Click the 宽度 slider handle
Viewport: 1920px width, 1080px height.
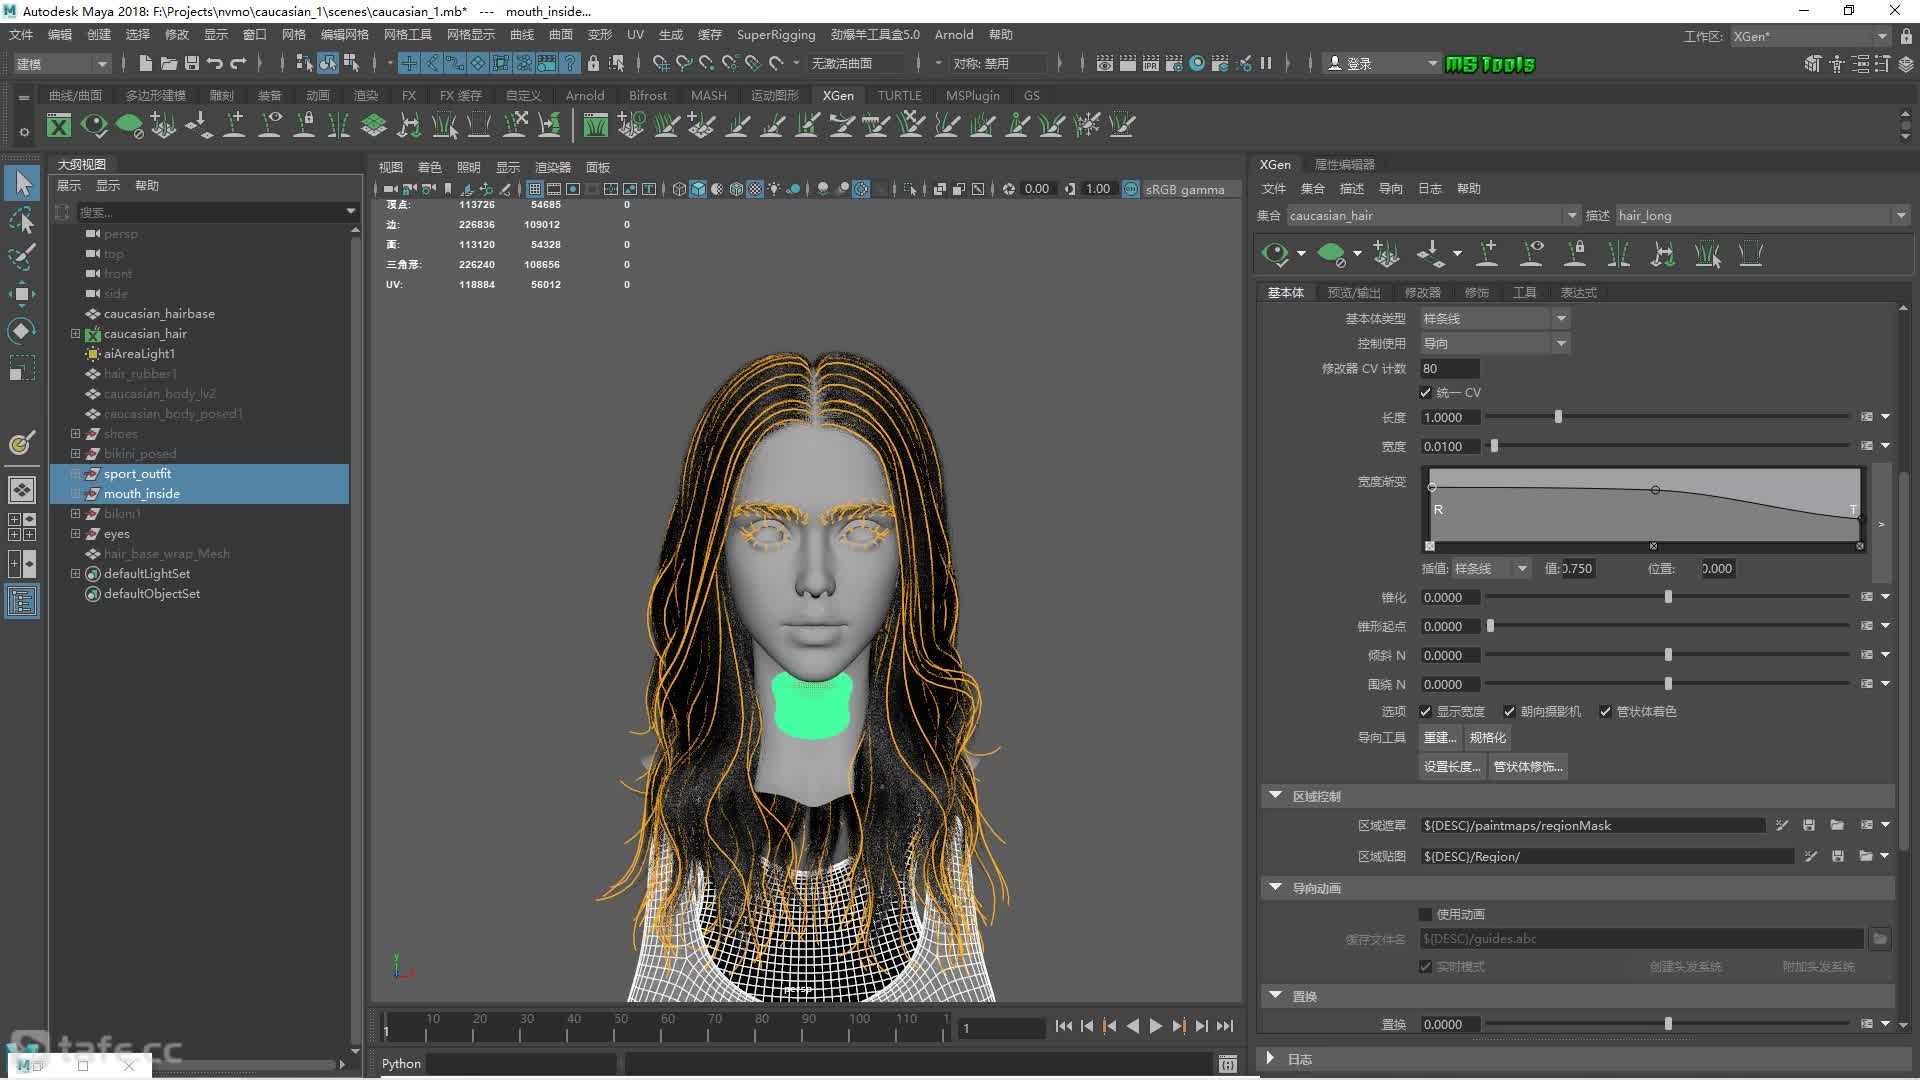[x=1494, y=447]
